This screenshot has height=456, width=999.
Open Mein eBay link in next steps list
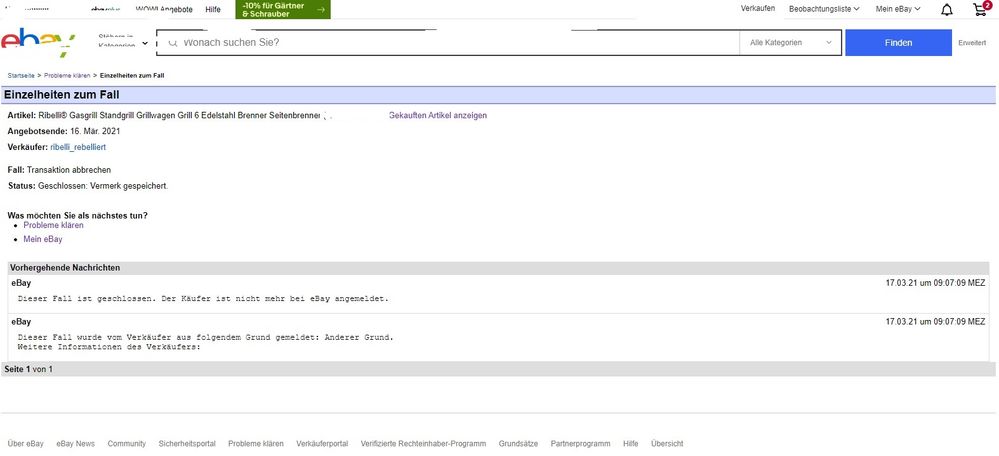(43, 239)
